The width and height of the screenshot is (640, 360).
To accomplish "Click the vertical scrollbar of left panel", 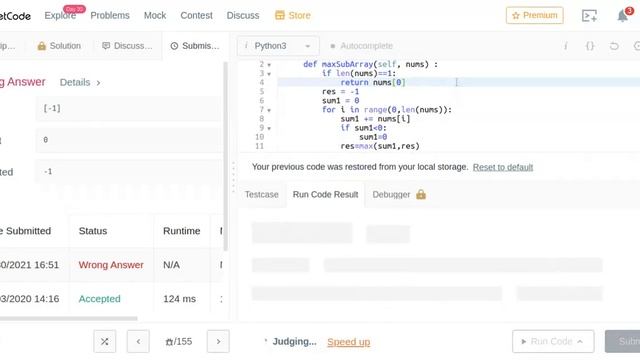I will [226, 156].
